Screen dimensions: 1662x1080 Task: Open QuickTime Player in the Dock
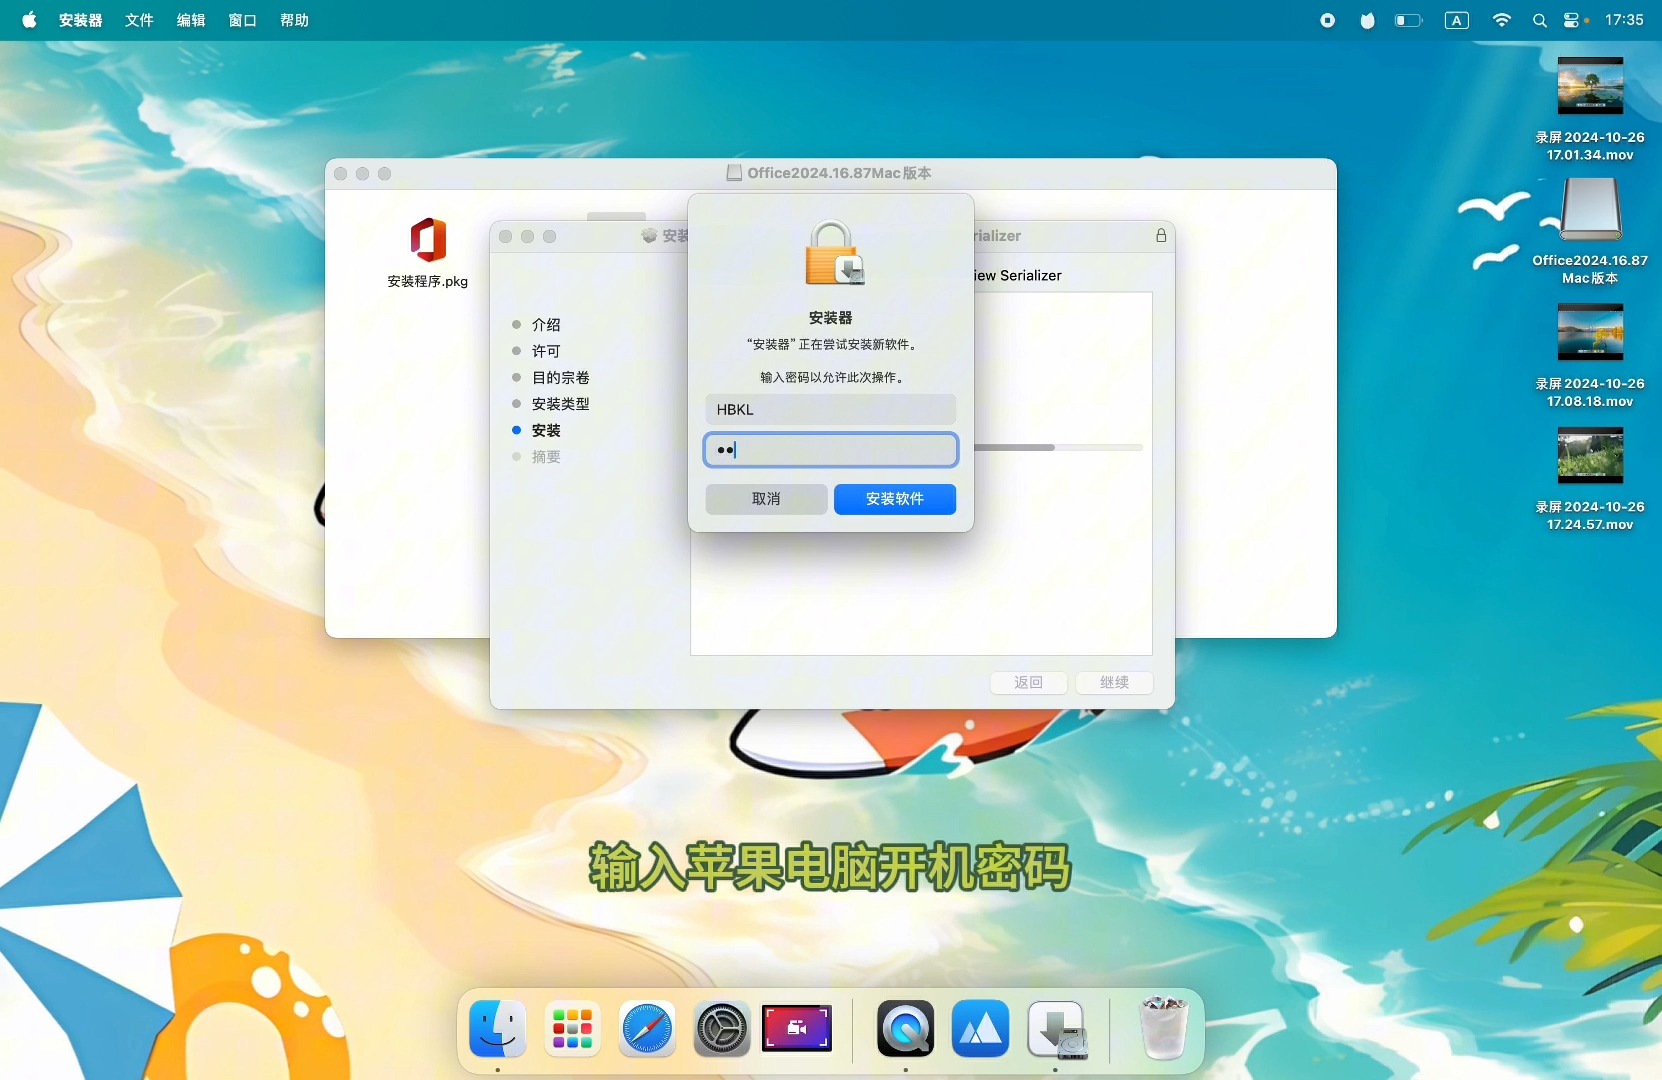[906, 1029]
